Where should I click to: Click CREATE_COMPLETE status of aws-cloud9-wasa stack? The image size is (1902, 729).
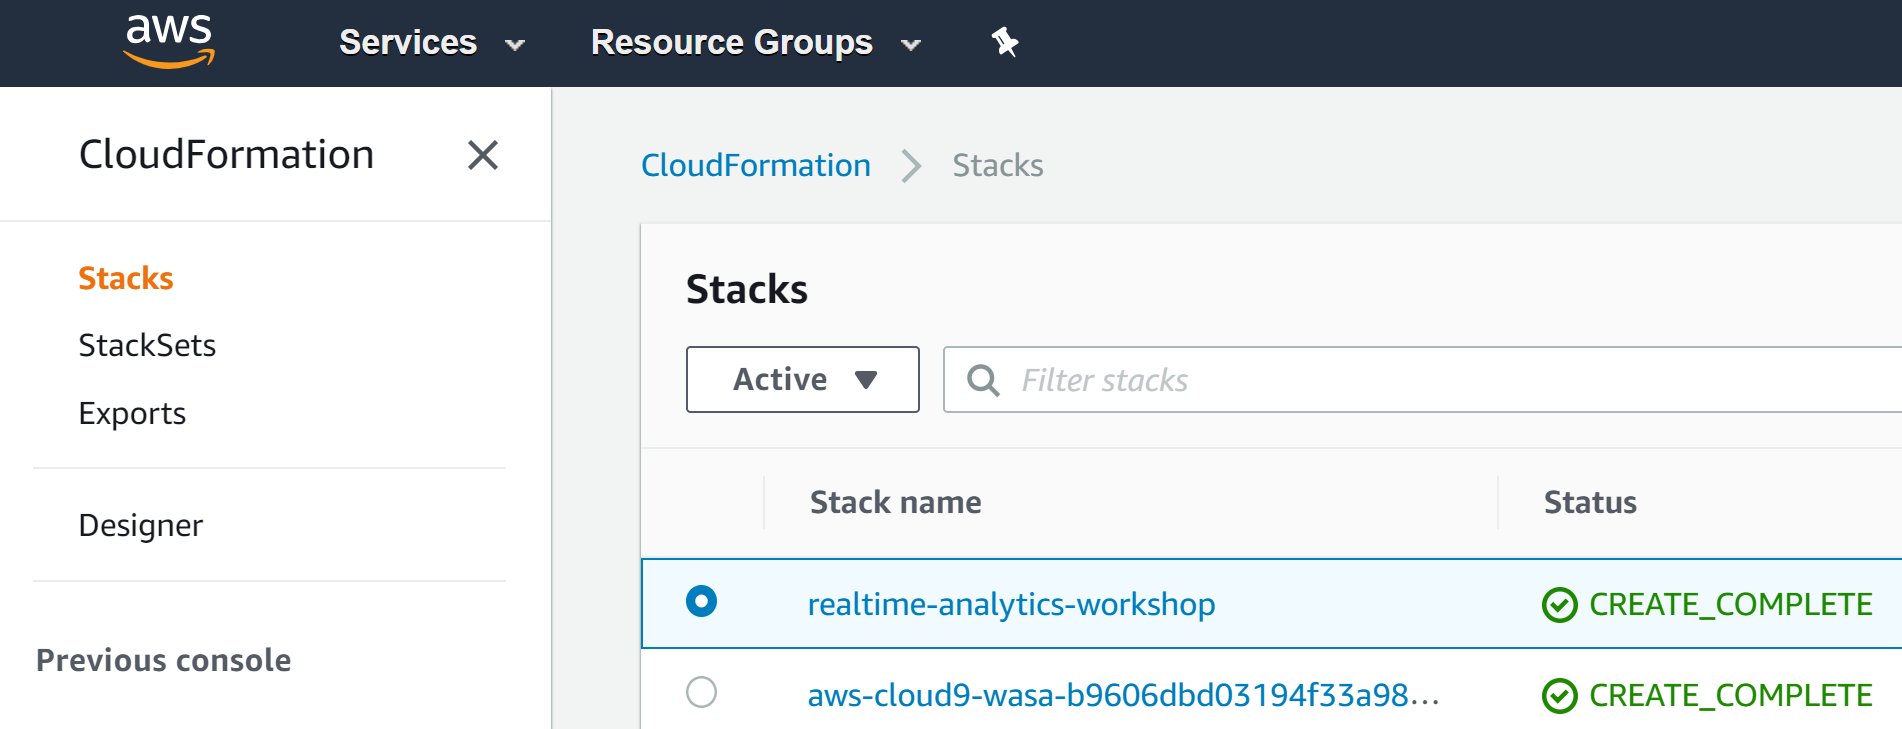pos(1731,696)
